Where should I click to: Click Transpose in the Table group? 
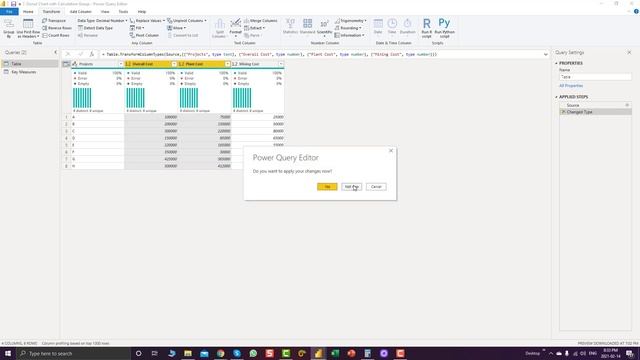[54, 20]
